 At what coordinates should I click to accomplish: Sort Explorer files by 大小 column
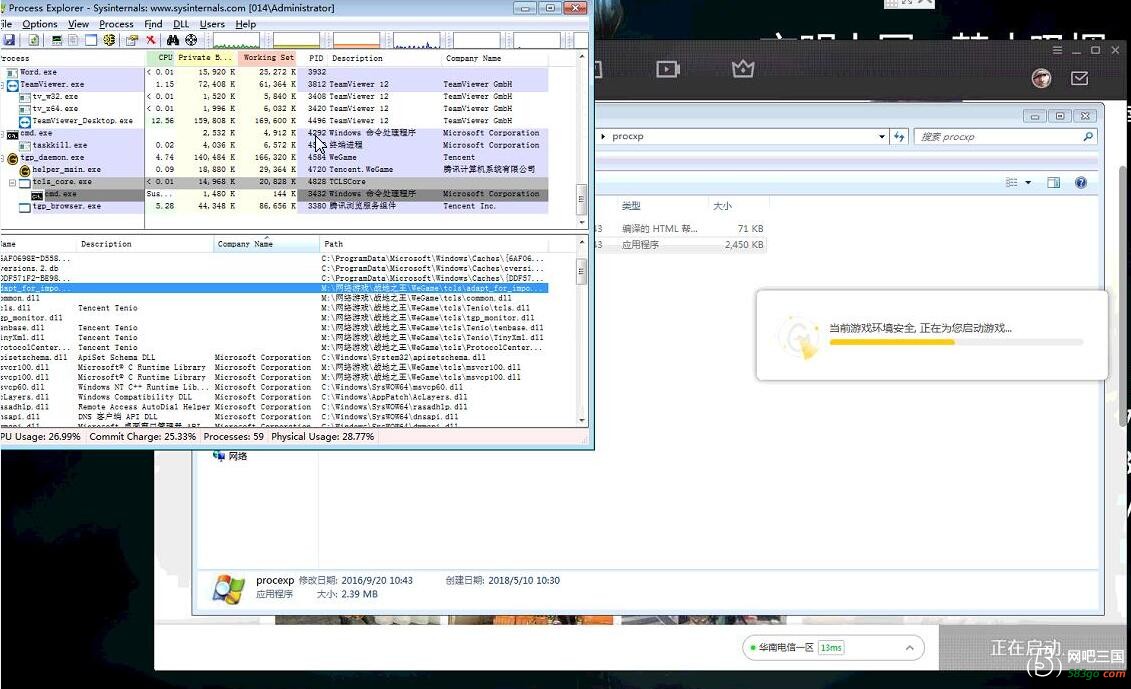coord(737,206)
